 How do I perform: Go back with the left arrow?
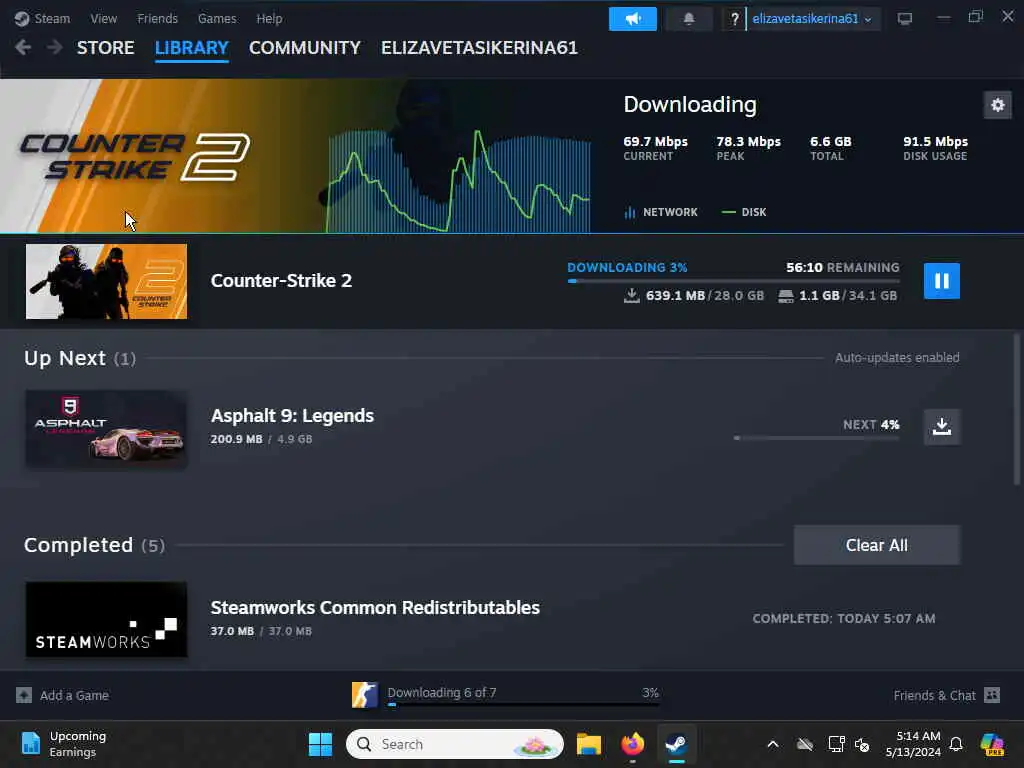click(x=23, y=47)
